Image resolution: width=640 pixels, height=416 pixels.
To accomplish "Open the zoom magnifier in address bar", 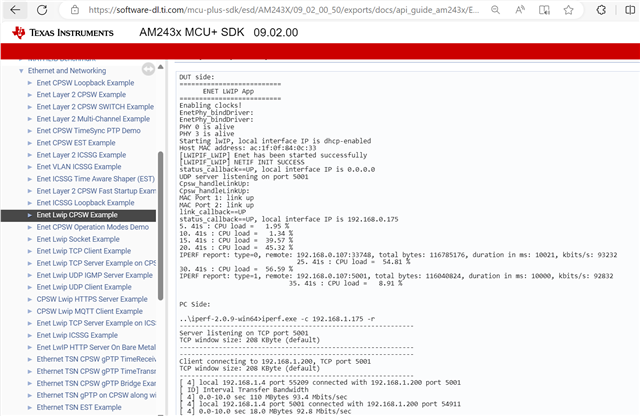I will pos(495,10).
